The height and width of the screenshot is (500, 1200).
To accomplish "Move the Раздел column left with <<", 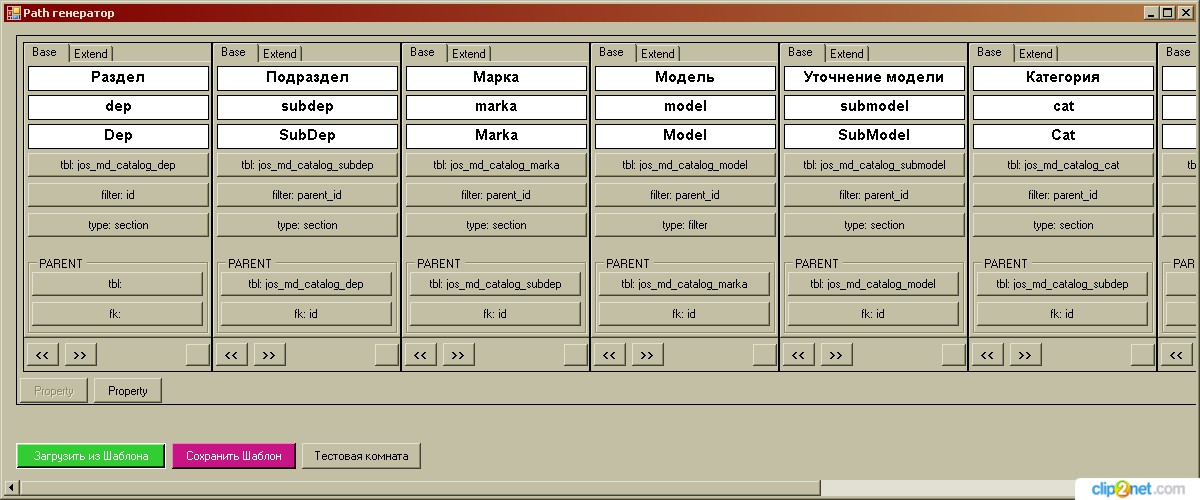I will click(43, 354).
